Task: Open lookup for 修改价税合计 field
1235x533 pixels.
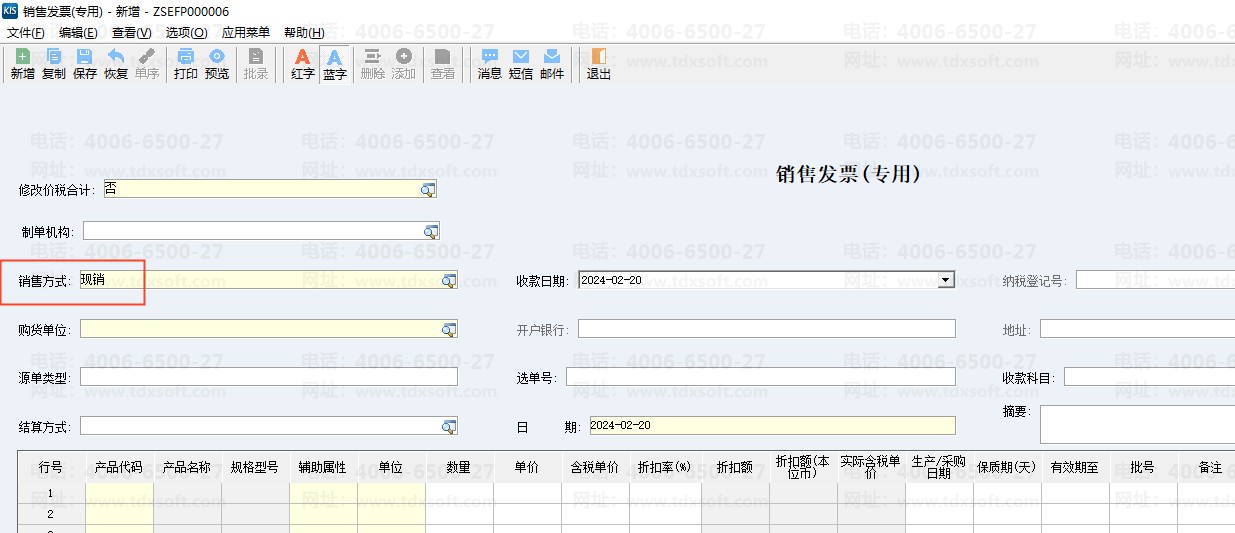Action: tap(428, 190)
